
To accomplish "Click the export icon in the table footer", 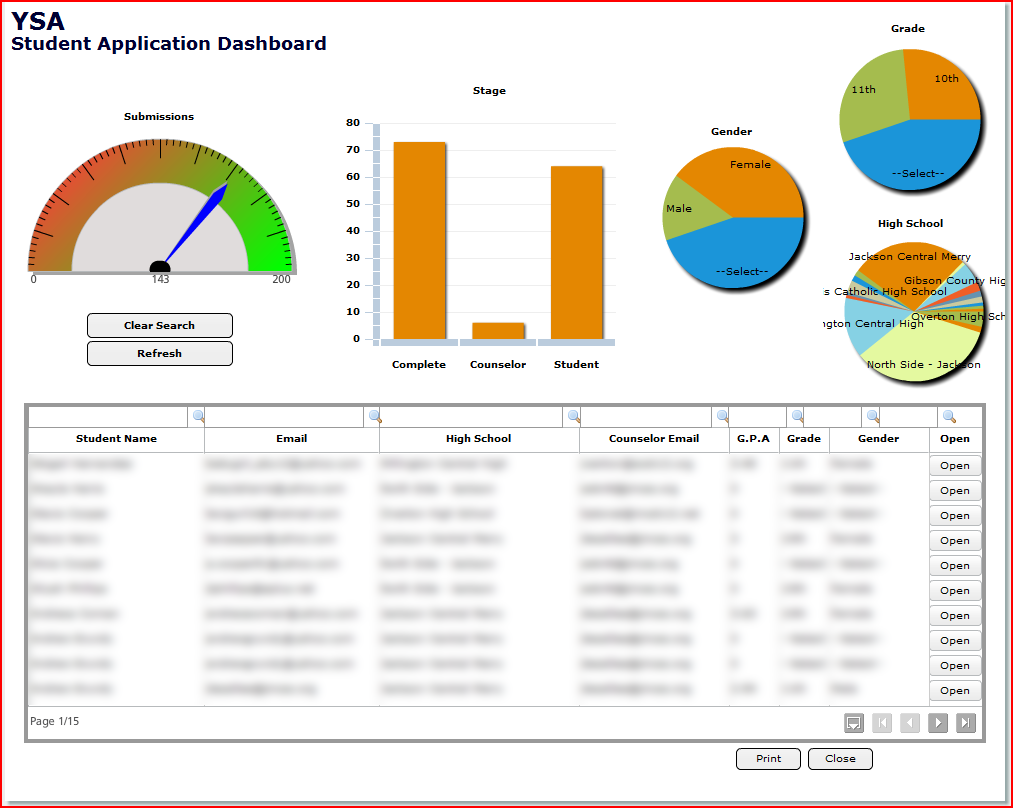I will [853, 723].
